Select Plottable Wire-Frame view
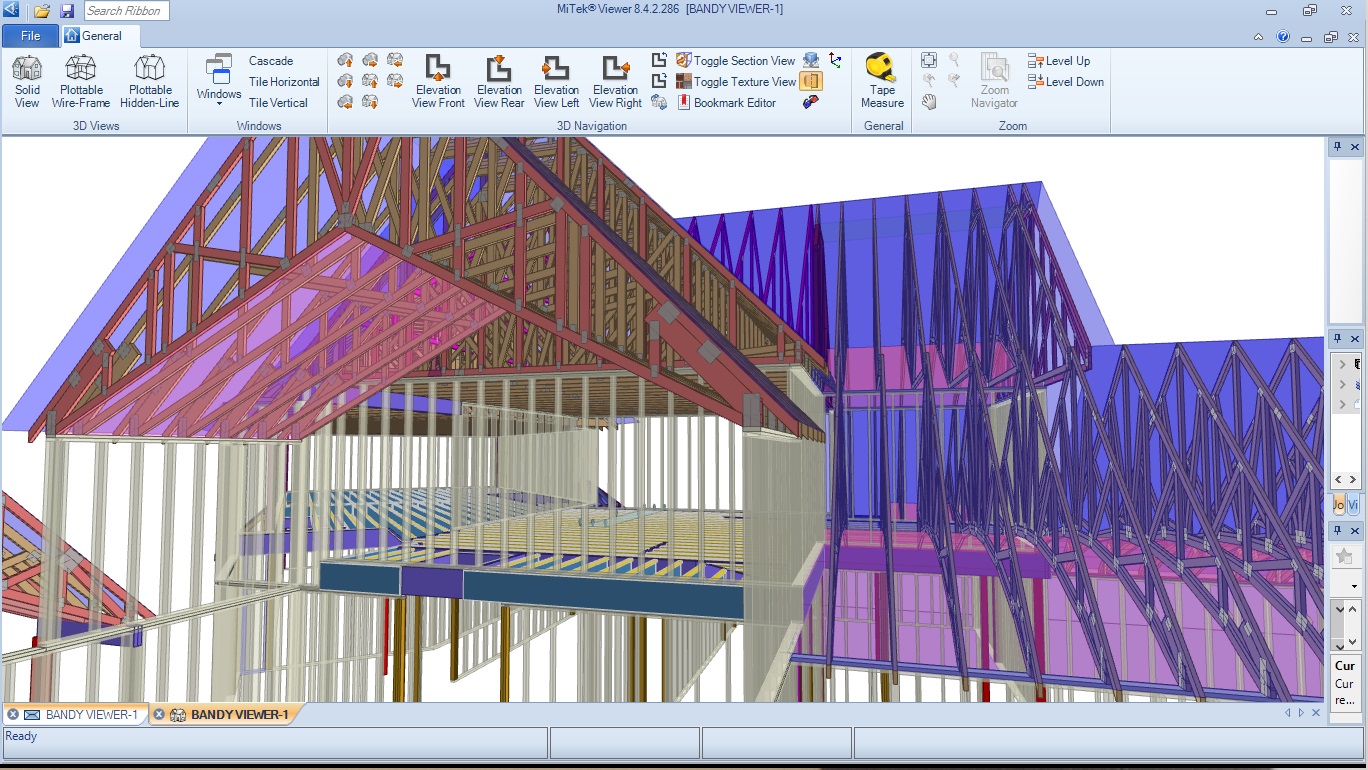1368x770 pixels. point(81,81)
